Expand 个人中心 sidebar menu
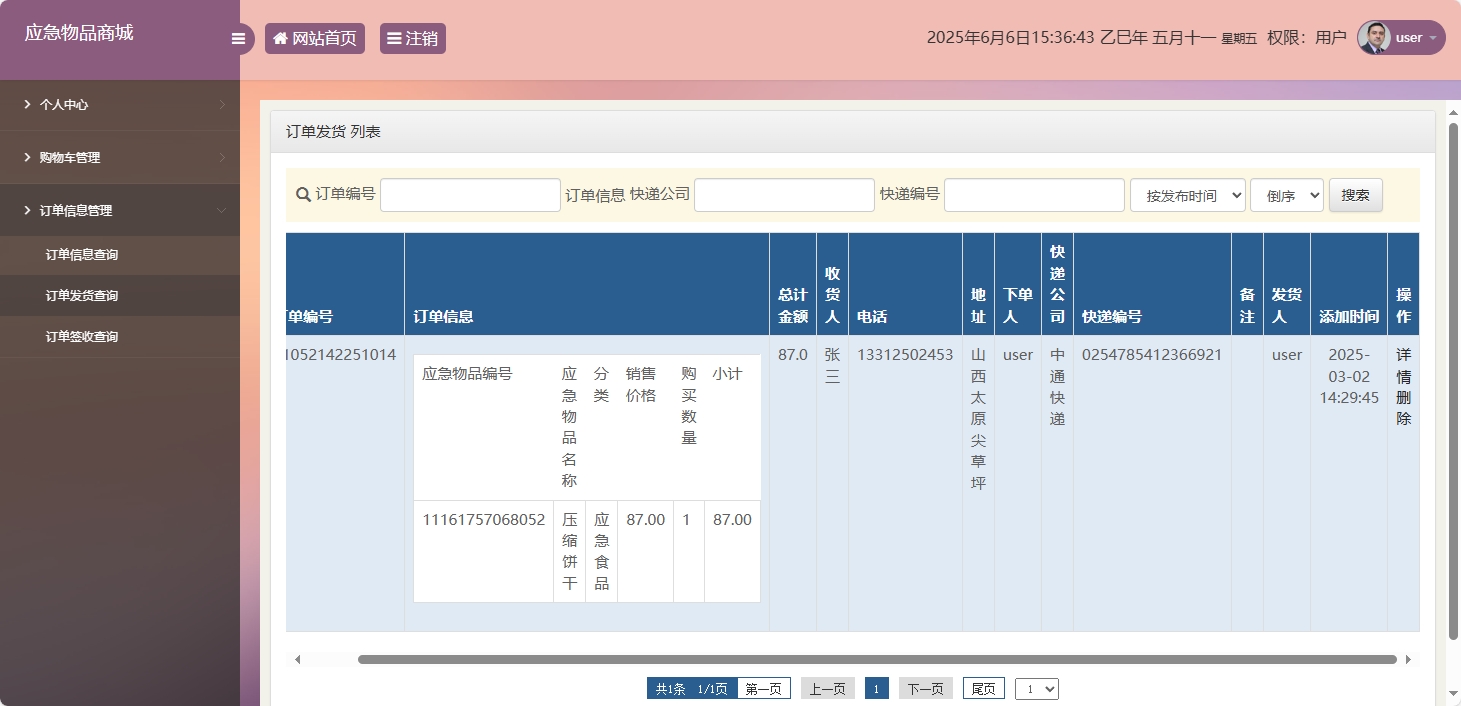The width and height of the screenshot is (1461, 706). coord(120,104)
